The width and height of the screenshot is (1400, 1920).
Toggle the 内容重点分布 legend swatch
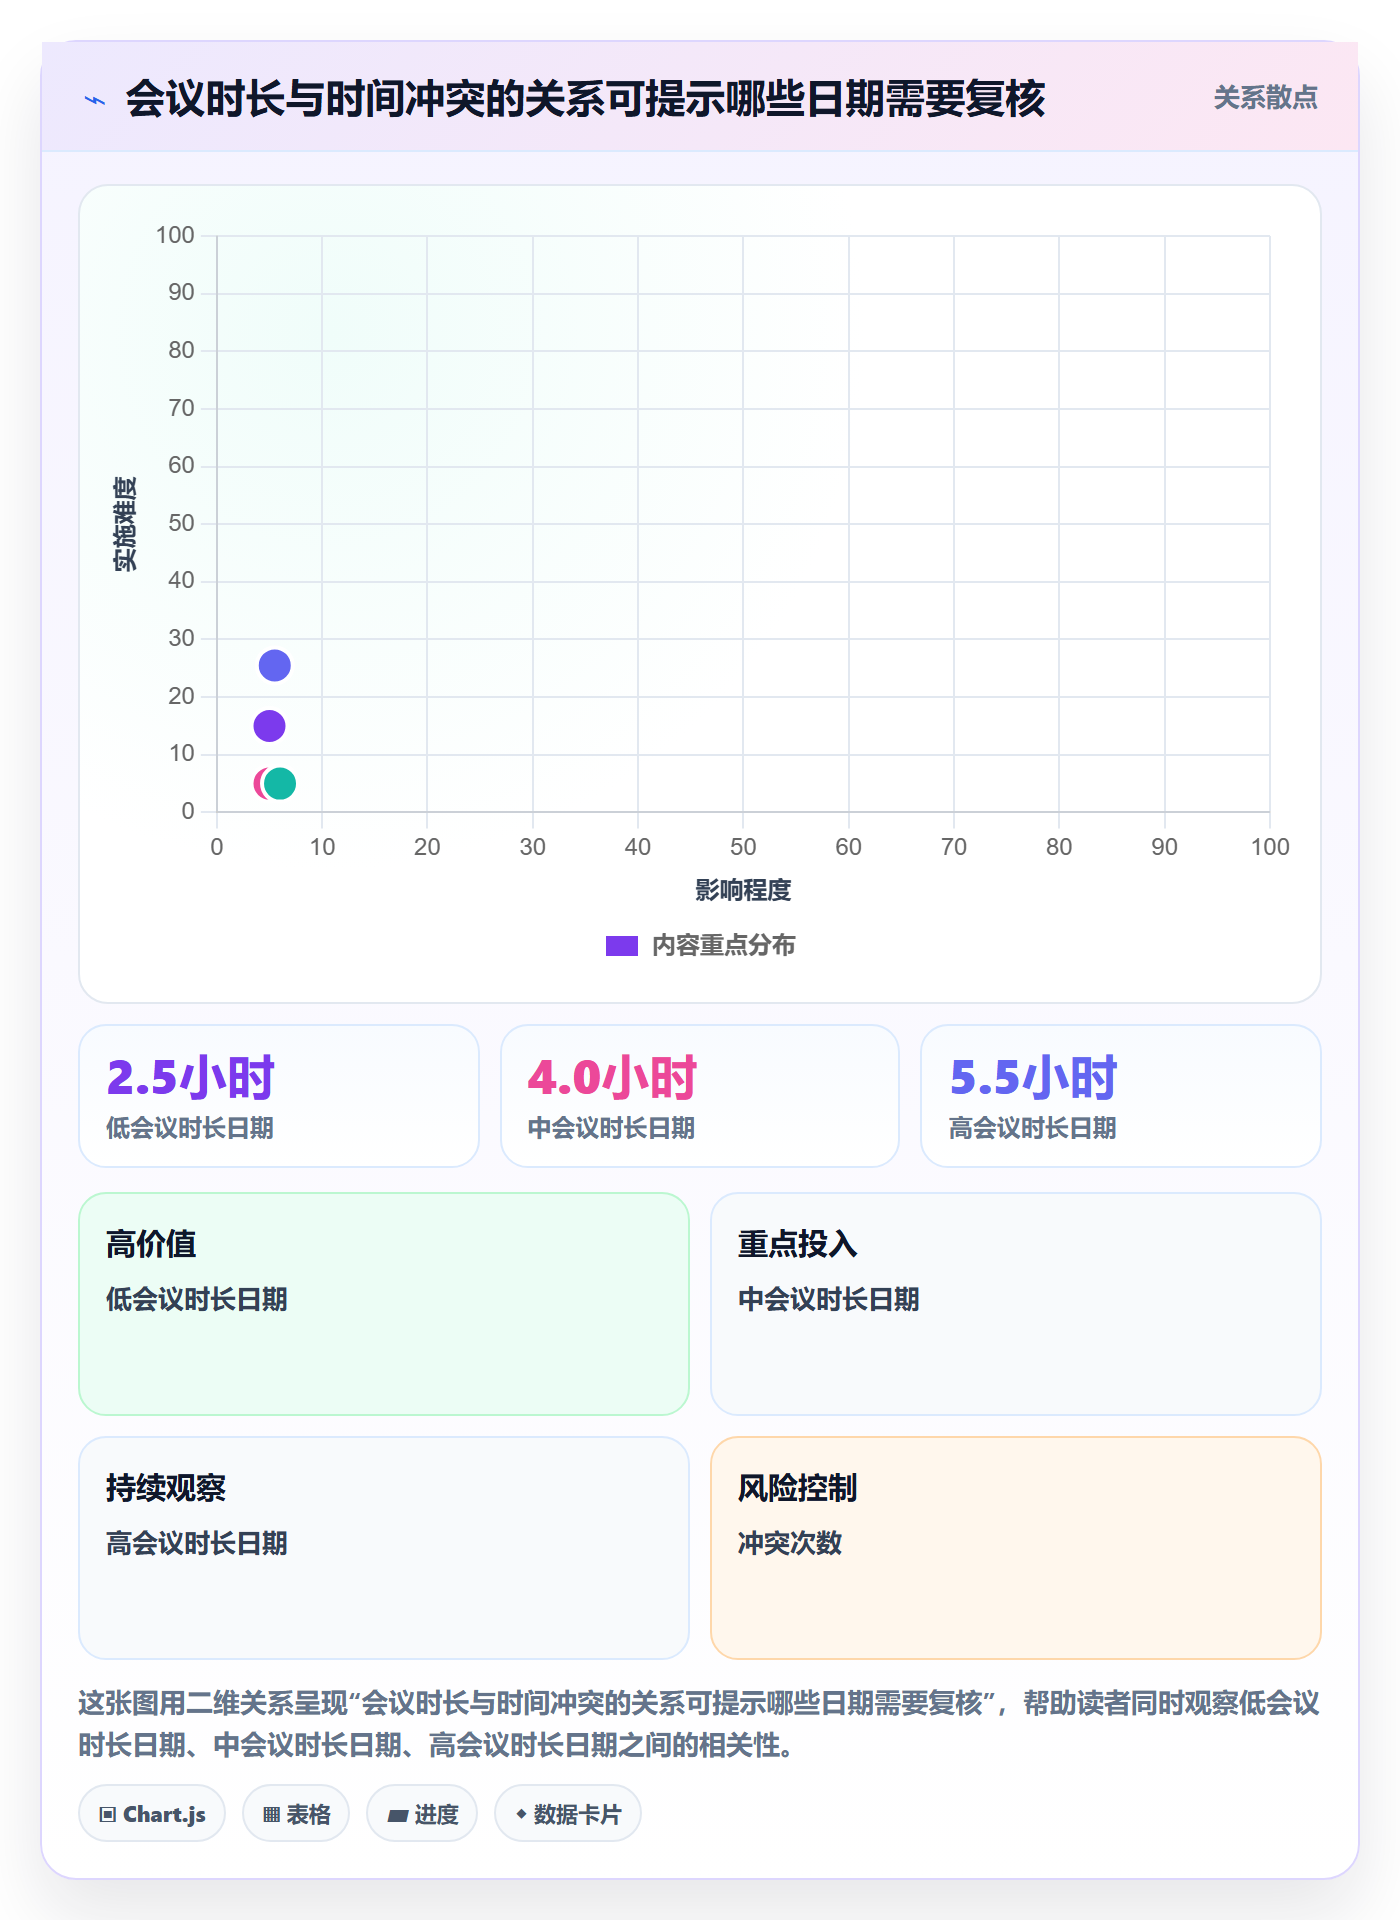pos(621,946)
